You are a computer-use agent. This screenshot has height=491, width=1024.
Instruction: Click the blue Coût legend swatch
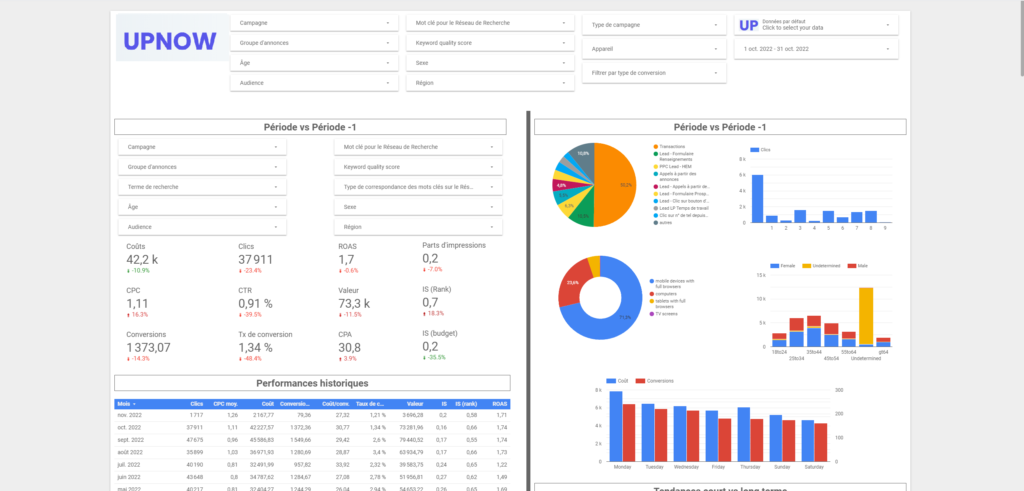pyautogui.click(x=611, y=381)
